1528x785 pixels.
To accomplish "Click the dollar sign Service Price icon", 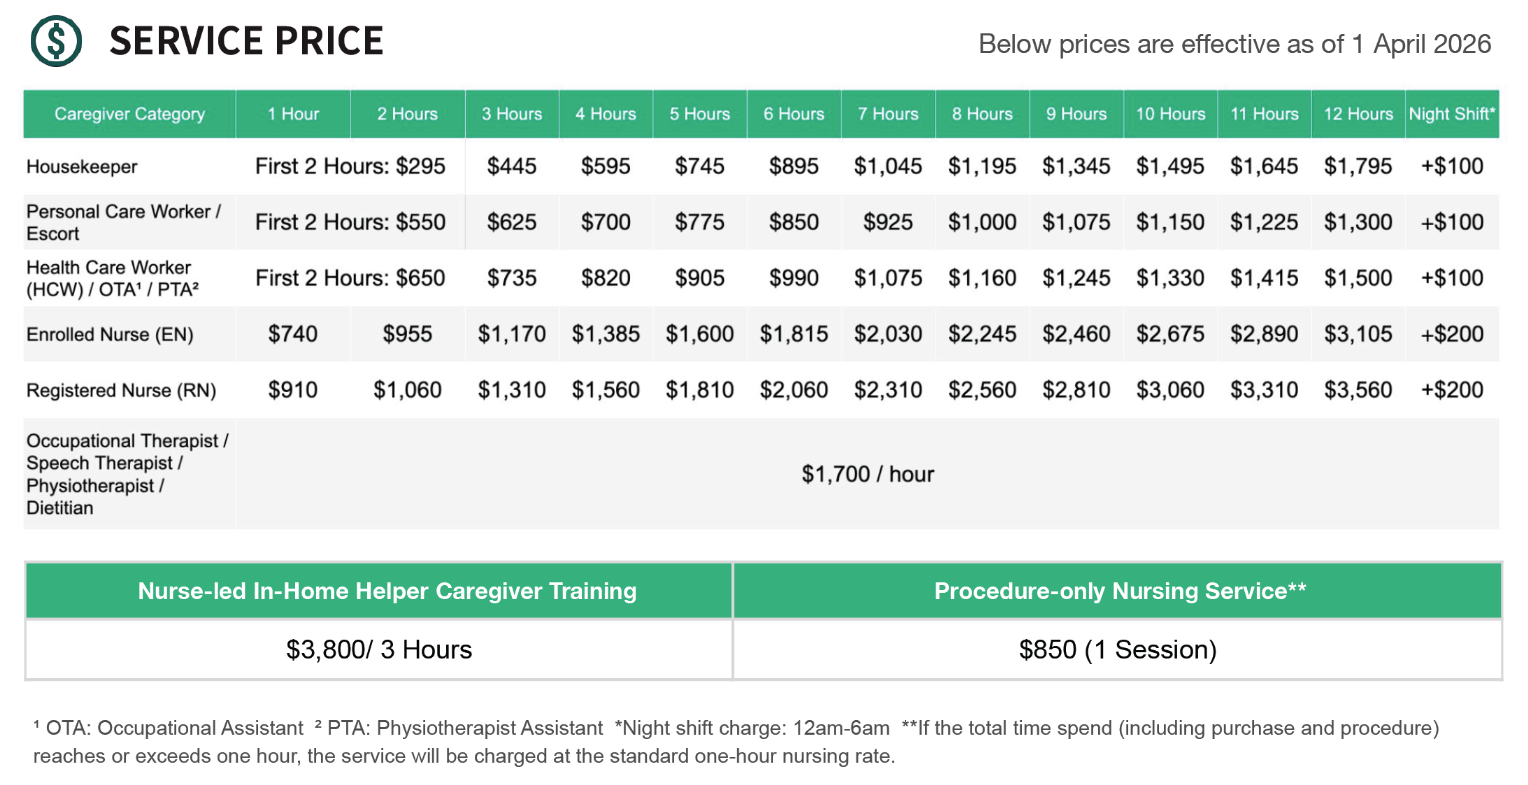I will click(x=56, y=41).
